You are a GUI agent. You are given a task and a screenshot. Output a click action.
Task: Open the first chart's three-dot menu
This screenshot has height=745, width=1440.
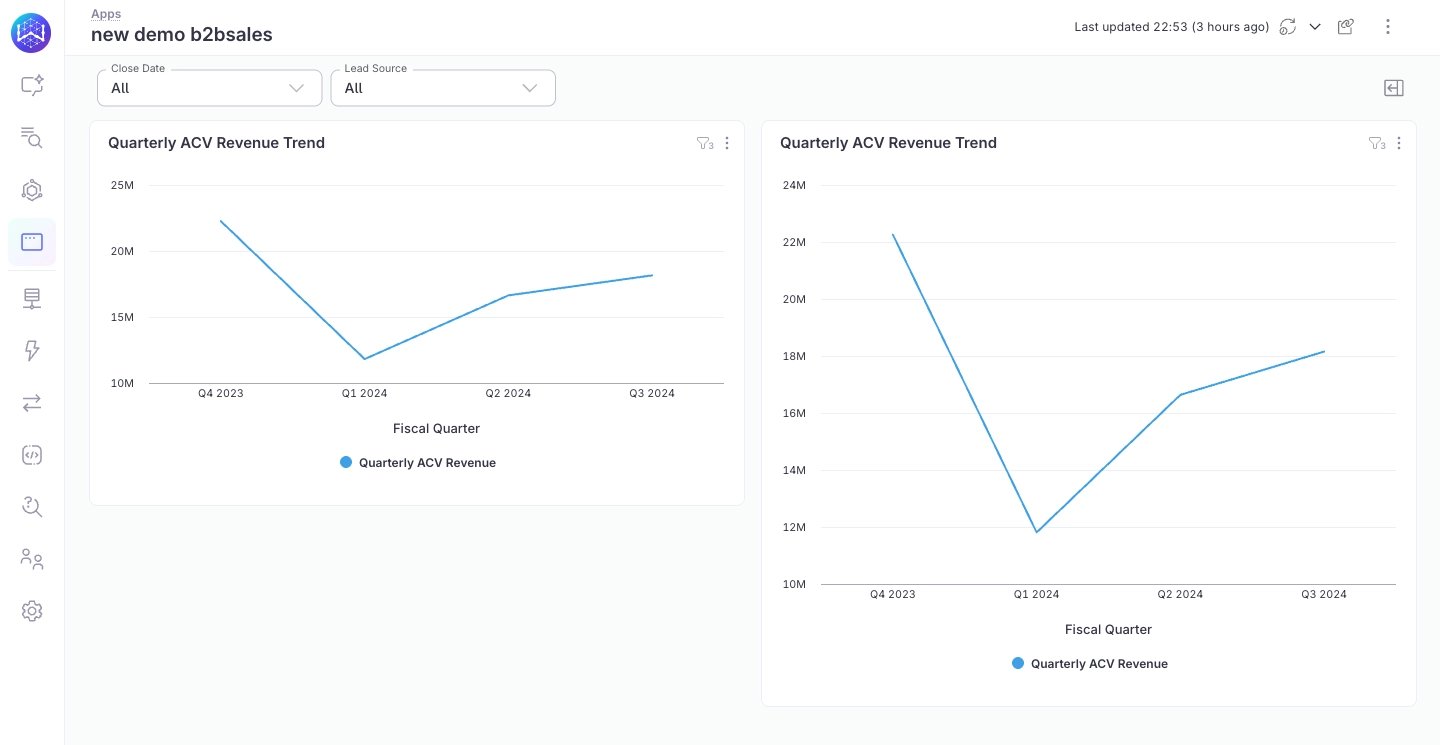(x=727, y=144)
